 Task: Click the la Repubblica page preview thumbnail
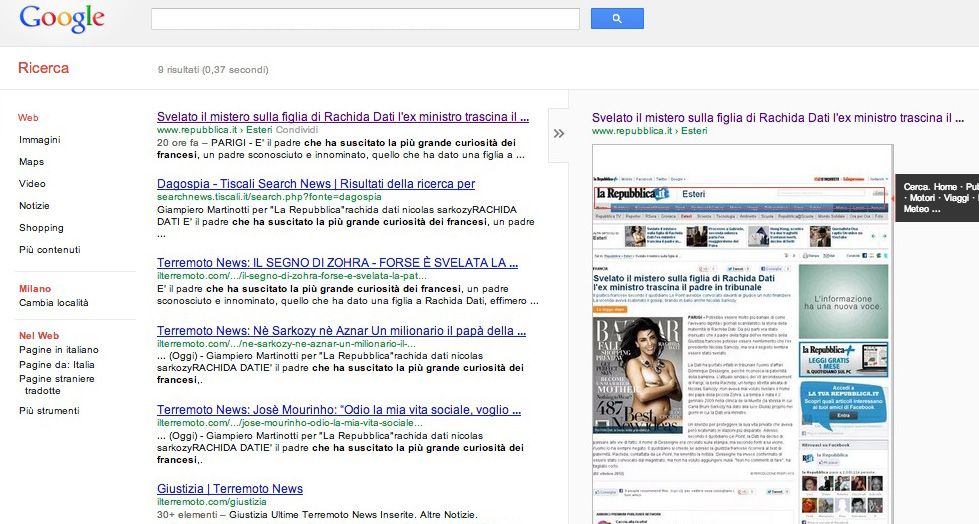(x=743, y=334)
